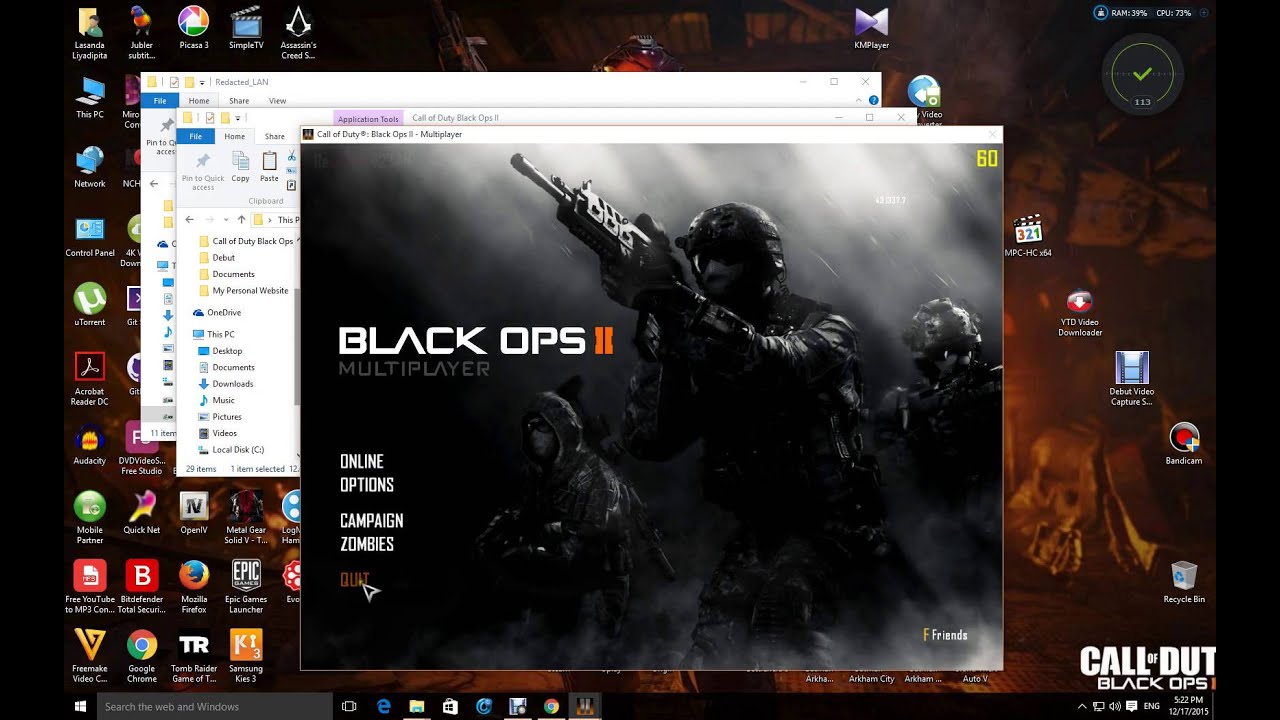Open This PC desktop icon
Screen dimensions: 1280x720
coord(90,97)
